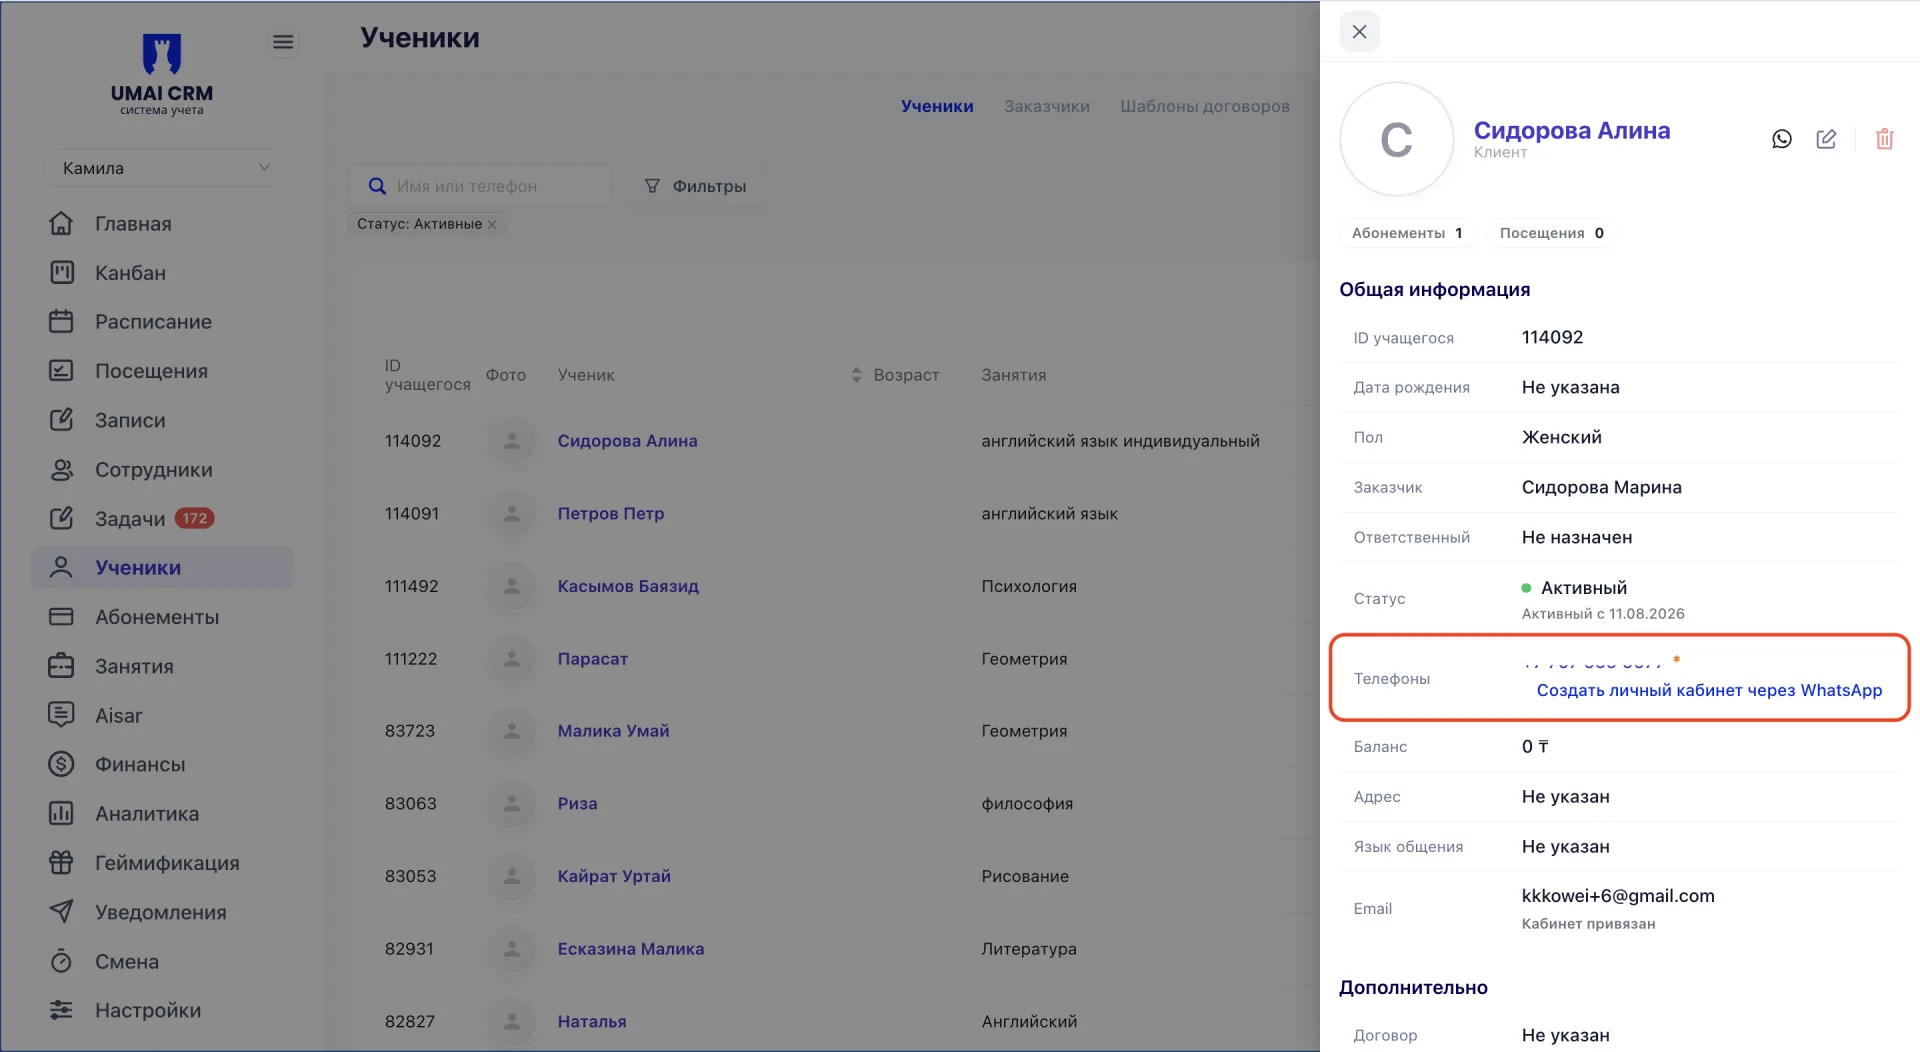
Task: Click английский язык индивидуальный lesson cell
Action: tap(1120, 441)
